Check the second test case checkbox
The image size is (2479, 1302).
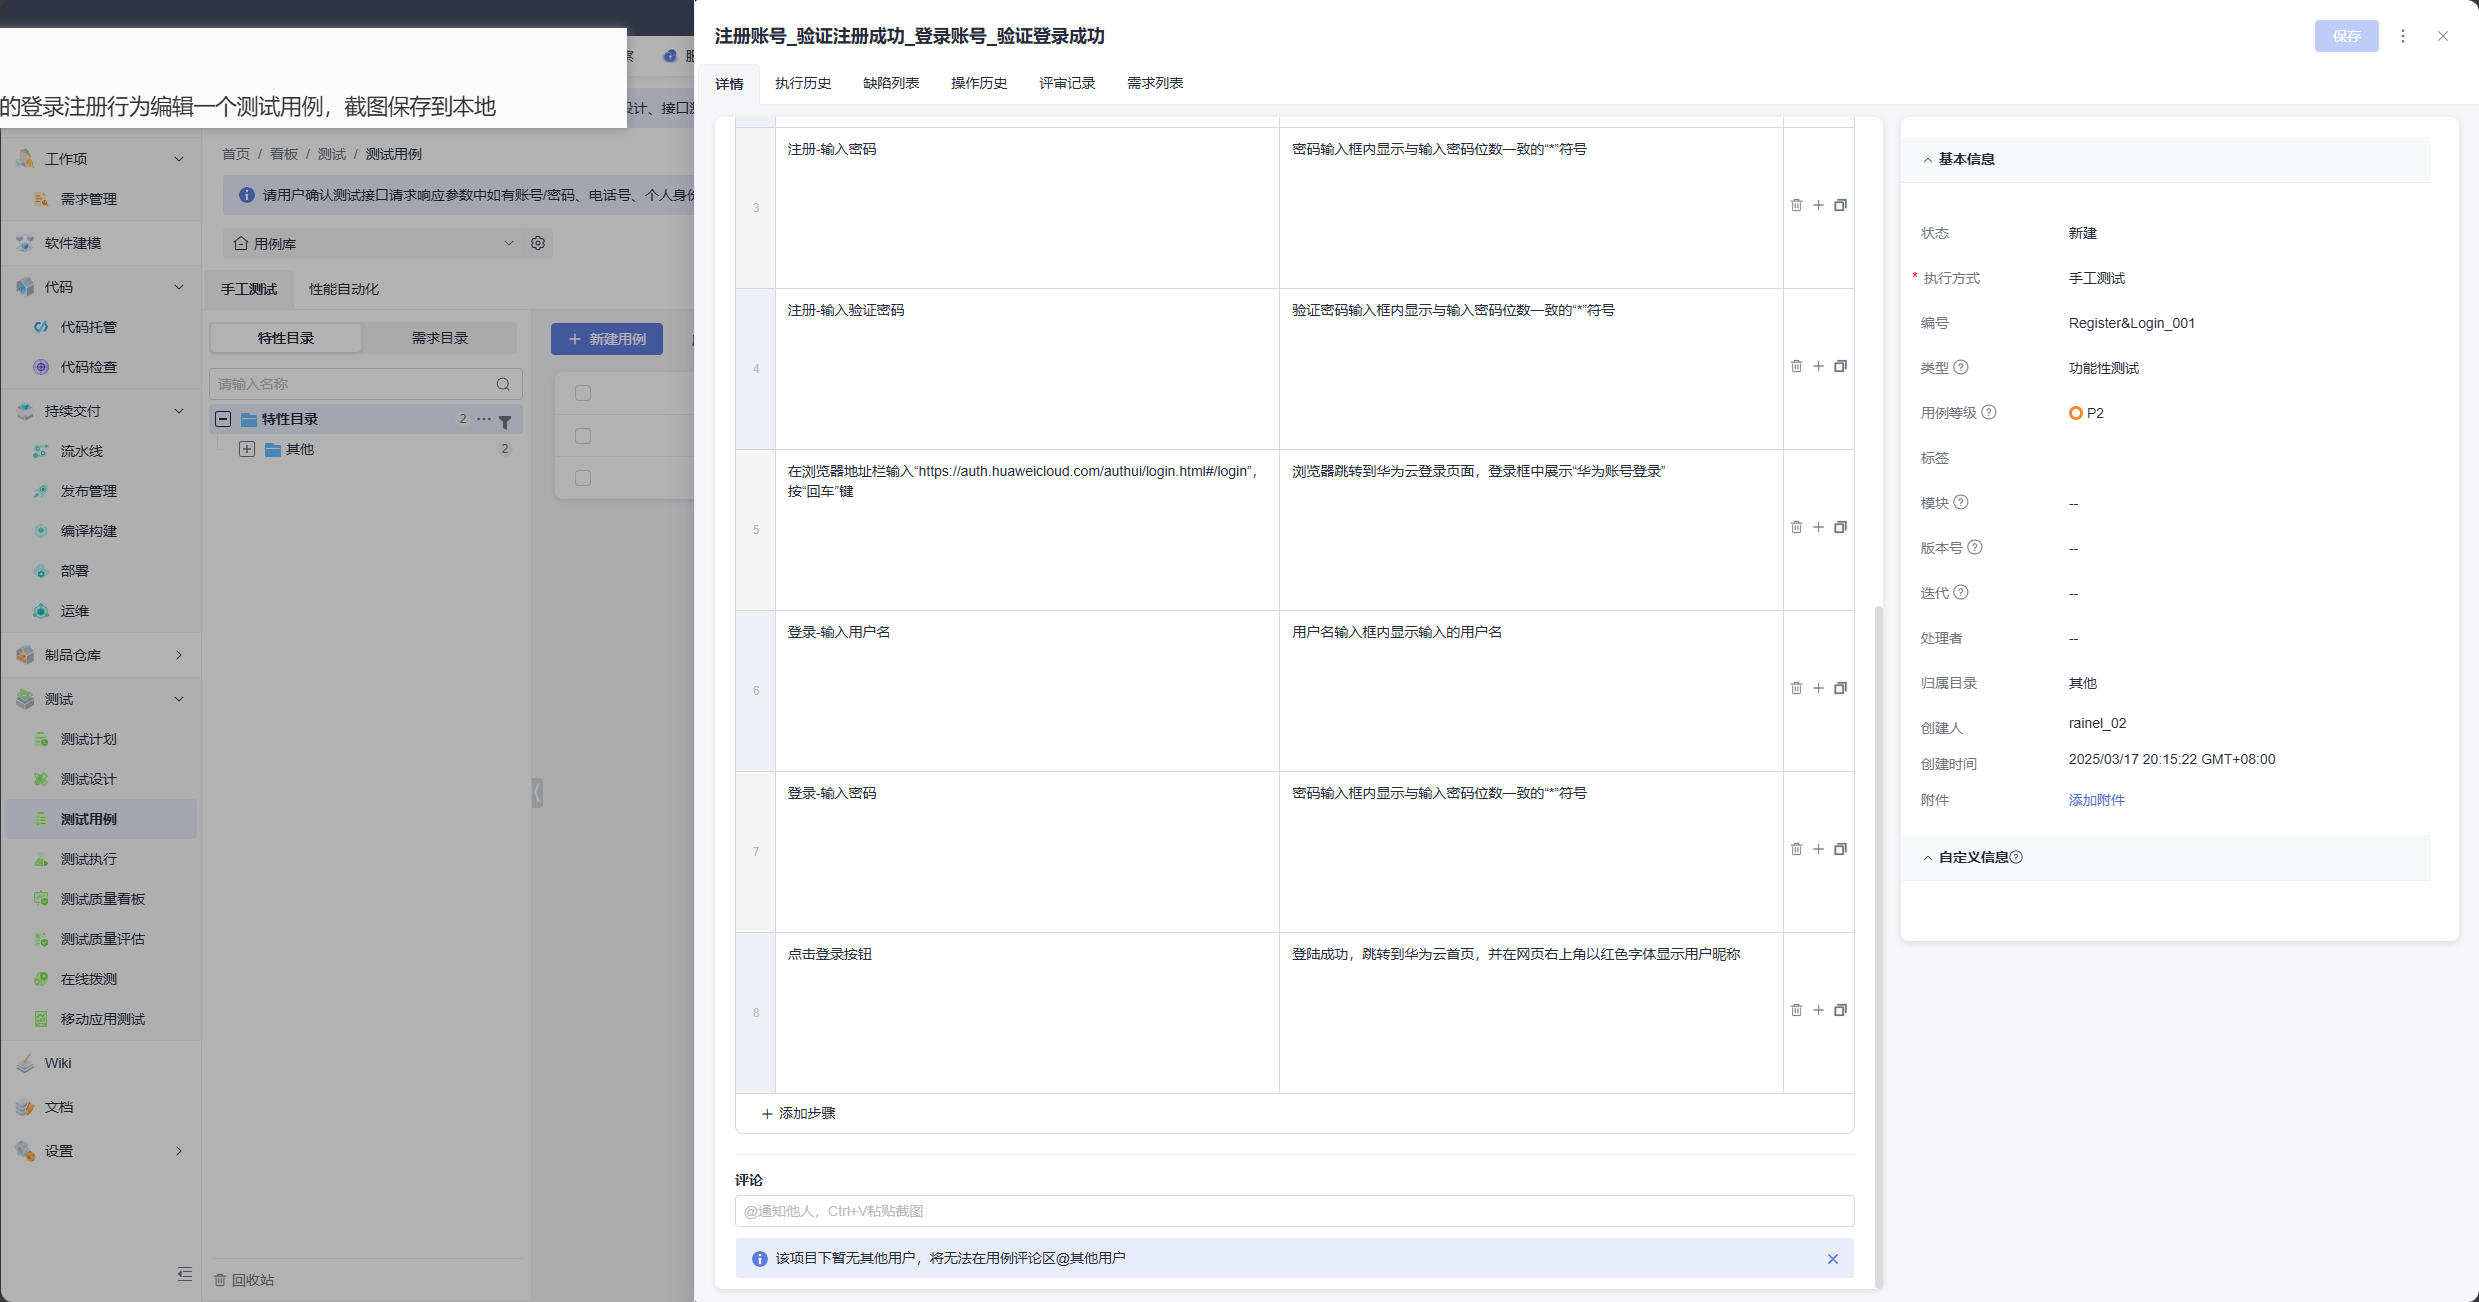point(583,436)
